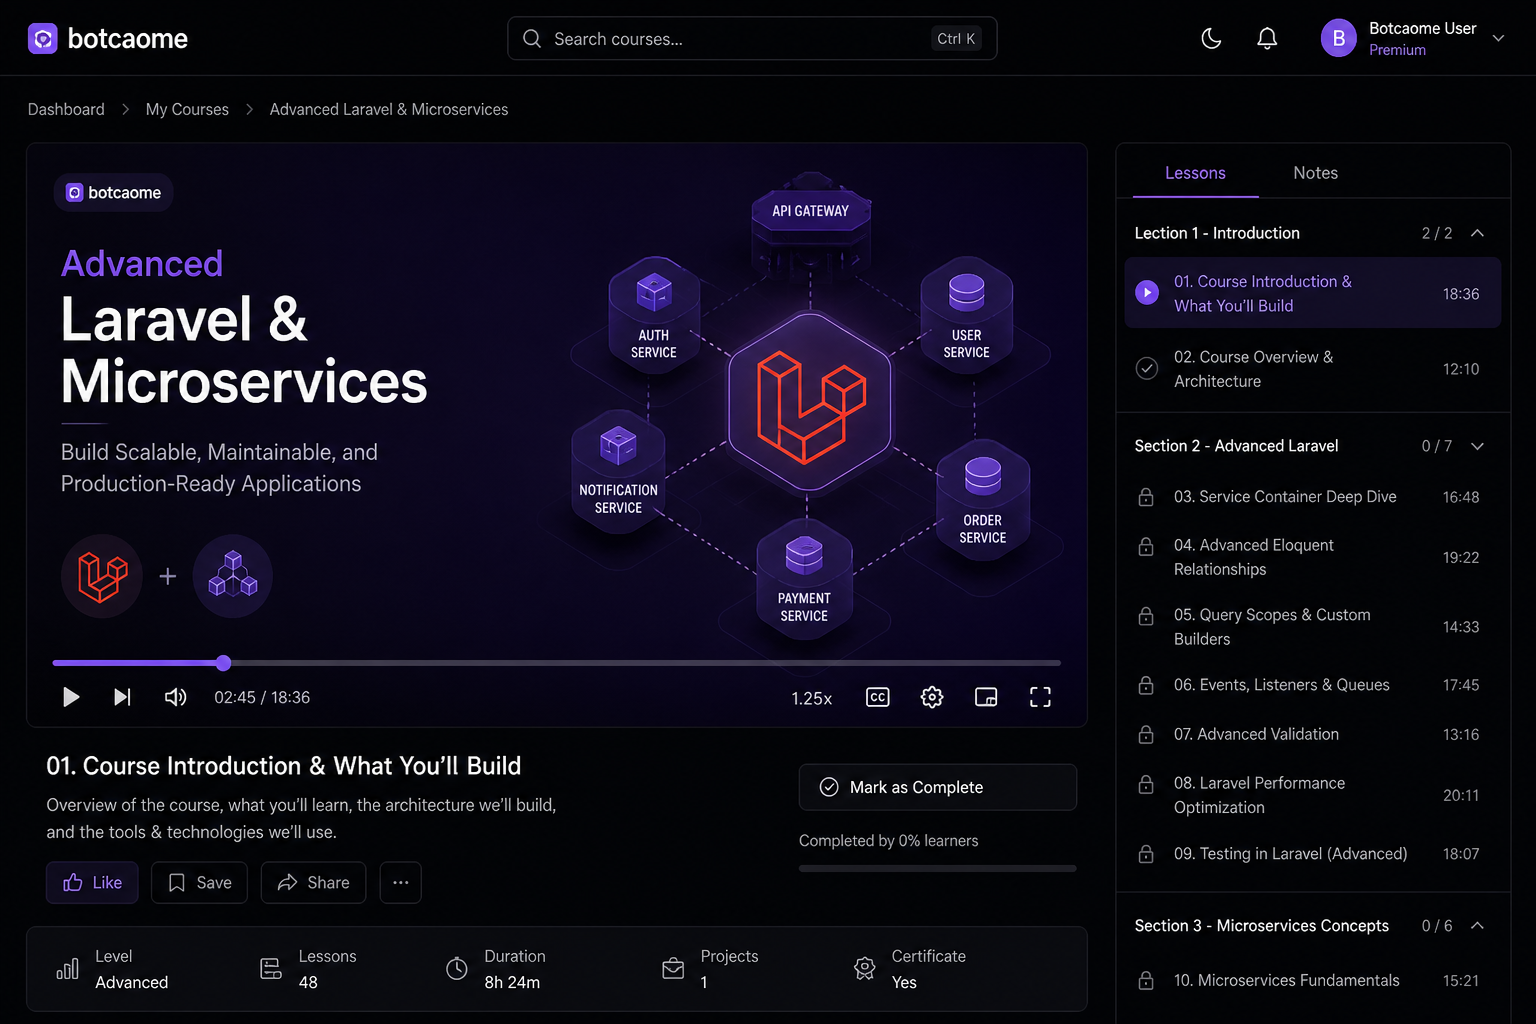
Task: Open the My Courses breadcrumb
Action: point(187,109)
